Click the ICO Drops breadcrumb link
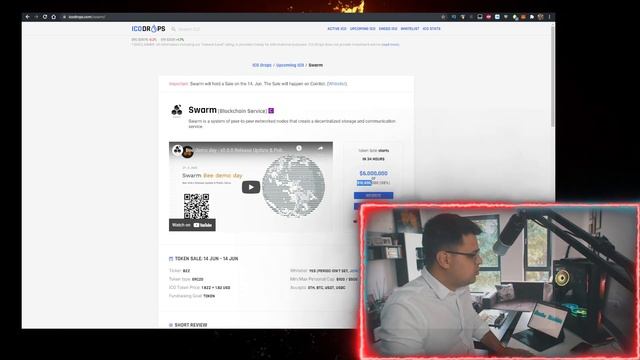640x360 pixels. [x=262, y=65]
